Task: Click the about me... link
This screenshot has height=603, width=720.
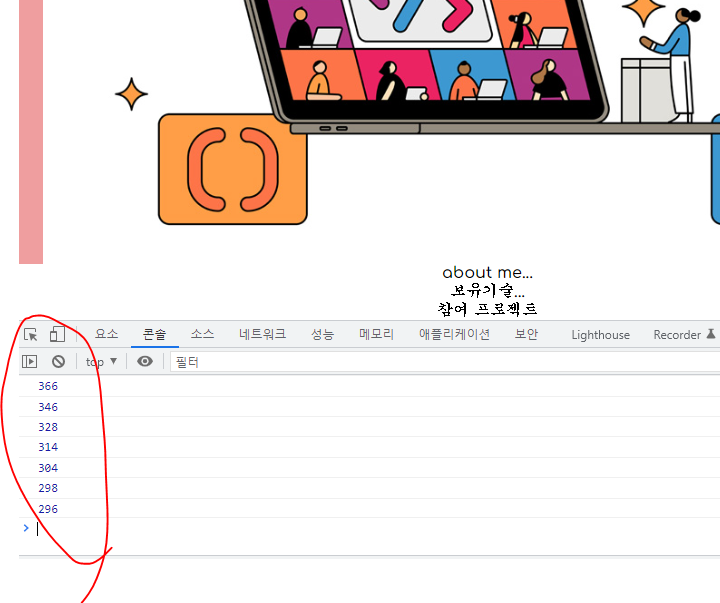Action: (488, 273)
